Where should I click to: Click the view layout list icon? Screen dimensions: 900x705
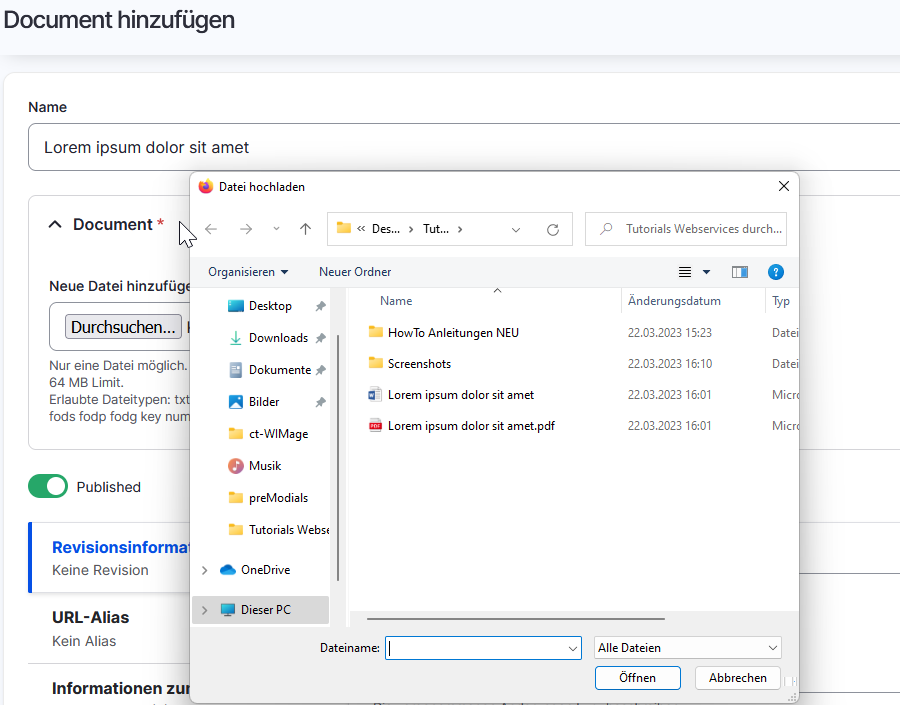685,272
